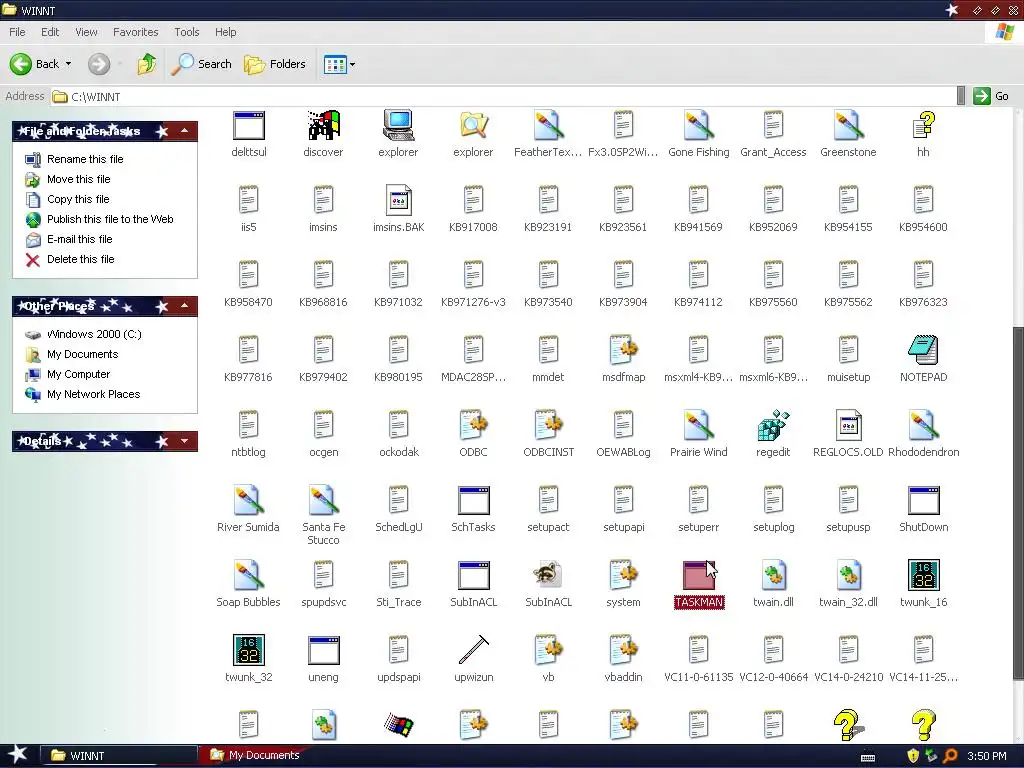
Task: Expand the Details panel
Action: coord(185,441)
